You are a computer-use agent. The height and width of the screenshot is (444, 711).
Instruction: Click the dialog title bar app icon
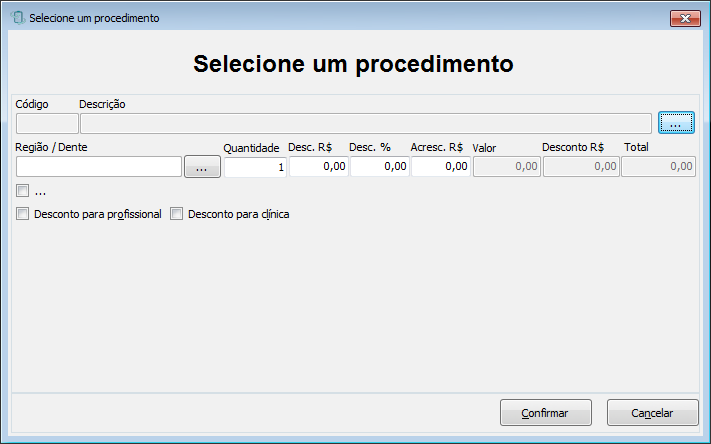click(x=17, y=18)
